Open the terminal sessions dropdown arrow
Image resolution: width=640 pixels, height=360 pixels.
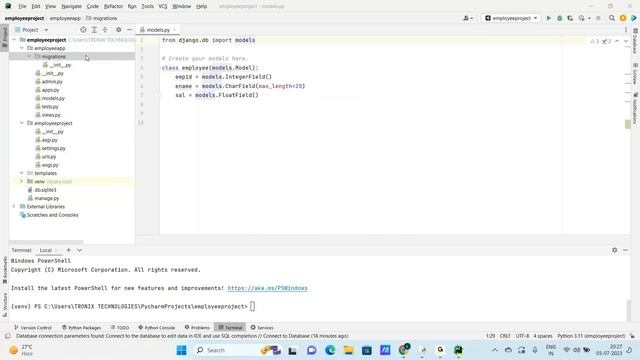[x=80, y=250]
